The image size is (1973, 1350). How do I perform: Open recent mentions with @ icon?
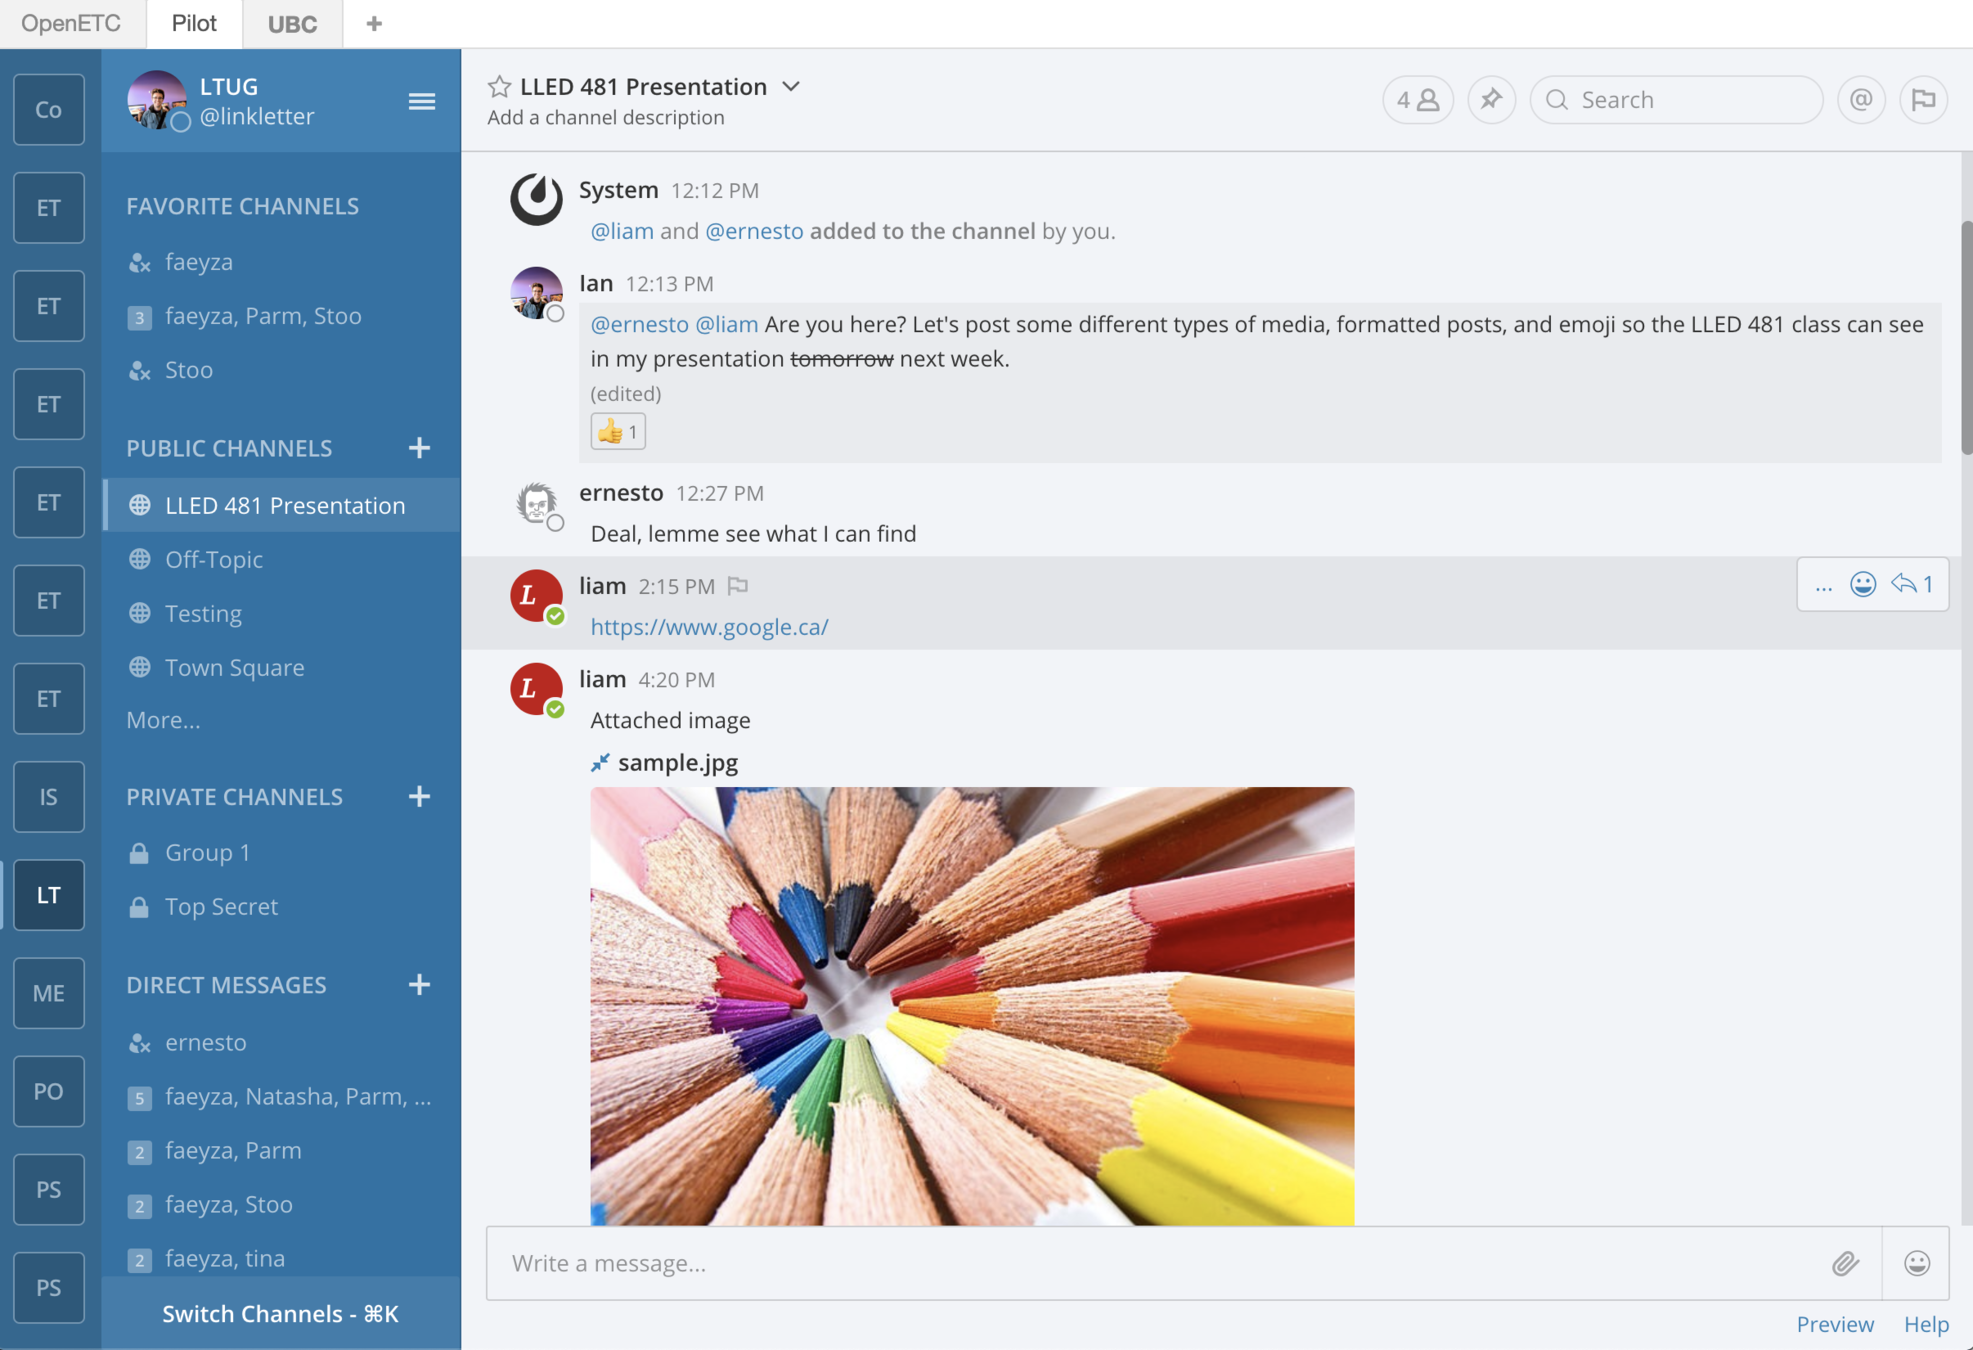pyautogui.click(x=1860, y=100)
